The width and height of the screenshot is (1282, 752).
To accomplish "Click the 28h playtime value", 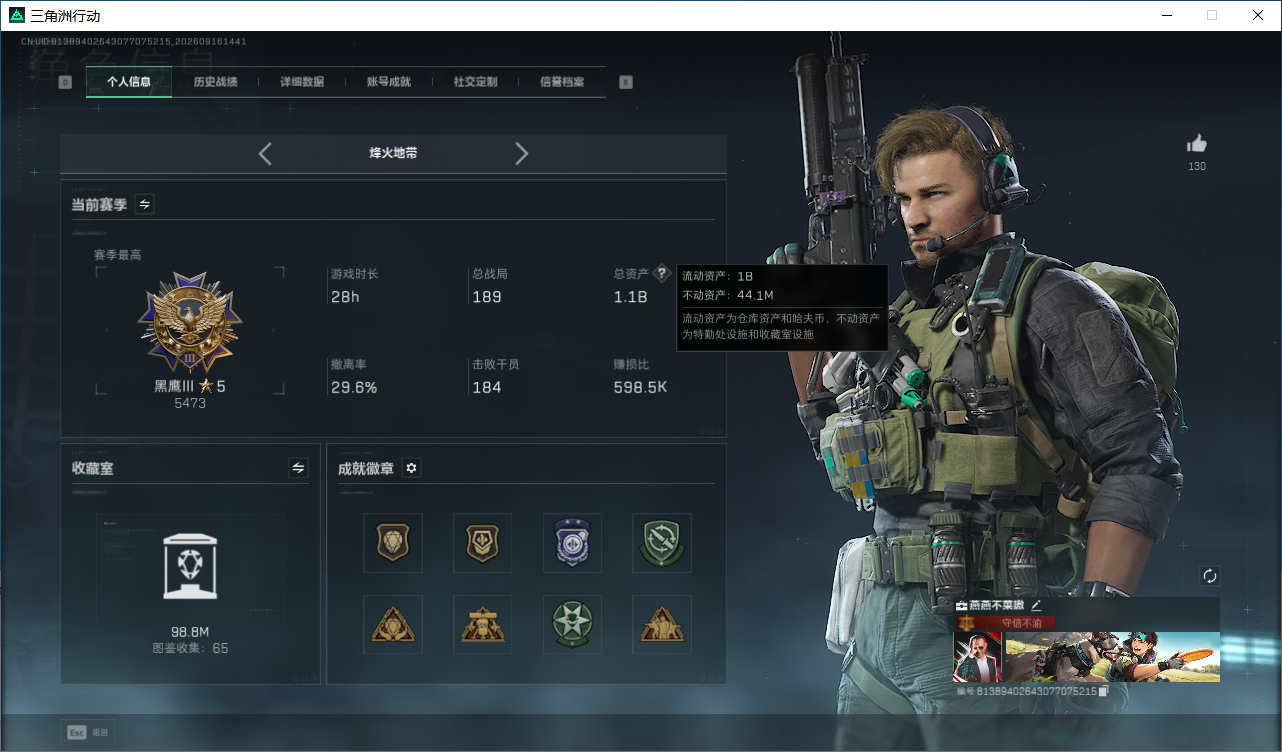I will click(x=345, y=297).
